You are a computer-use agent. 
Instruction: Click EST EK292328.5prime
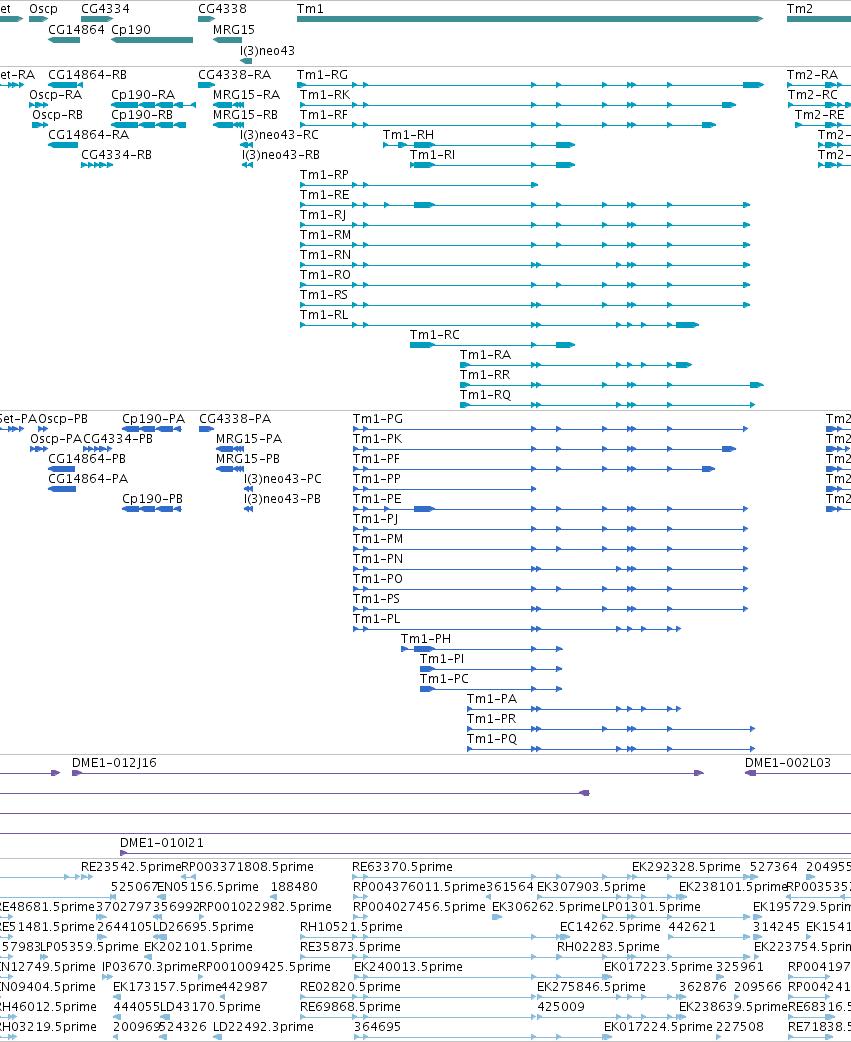point(686,867)
